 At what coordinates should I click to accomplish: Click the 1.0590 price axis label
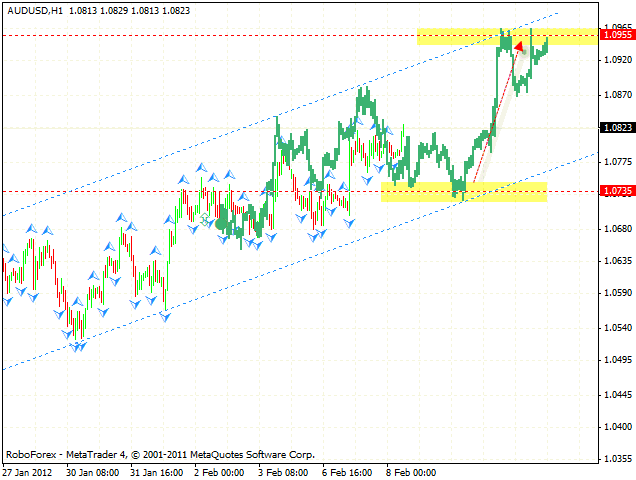pos(616,293)
